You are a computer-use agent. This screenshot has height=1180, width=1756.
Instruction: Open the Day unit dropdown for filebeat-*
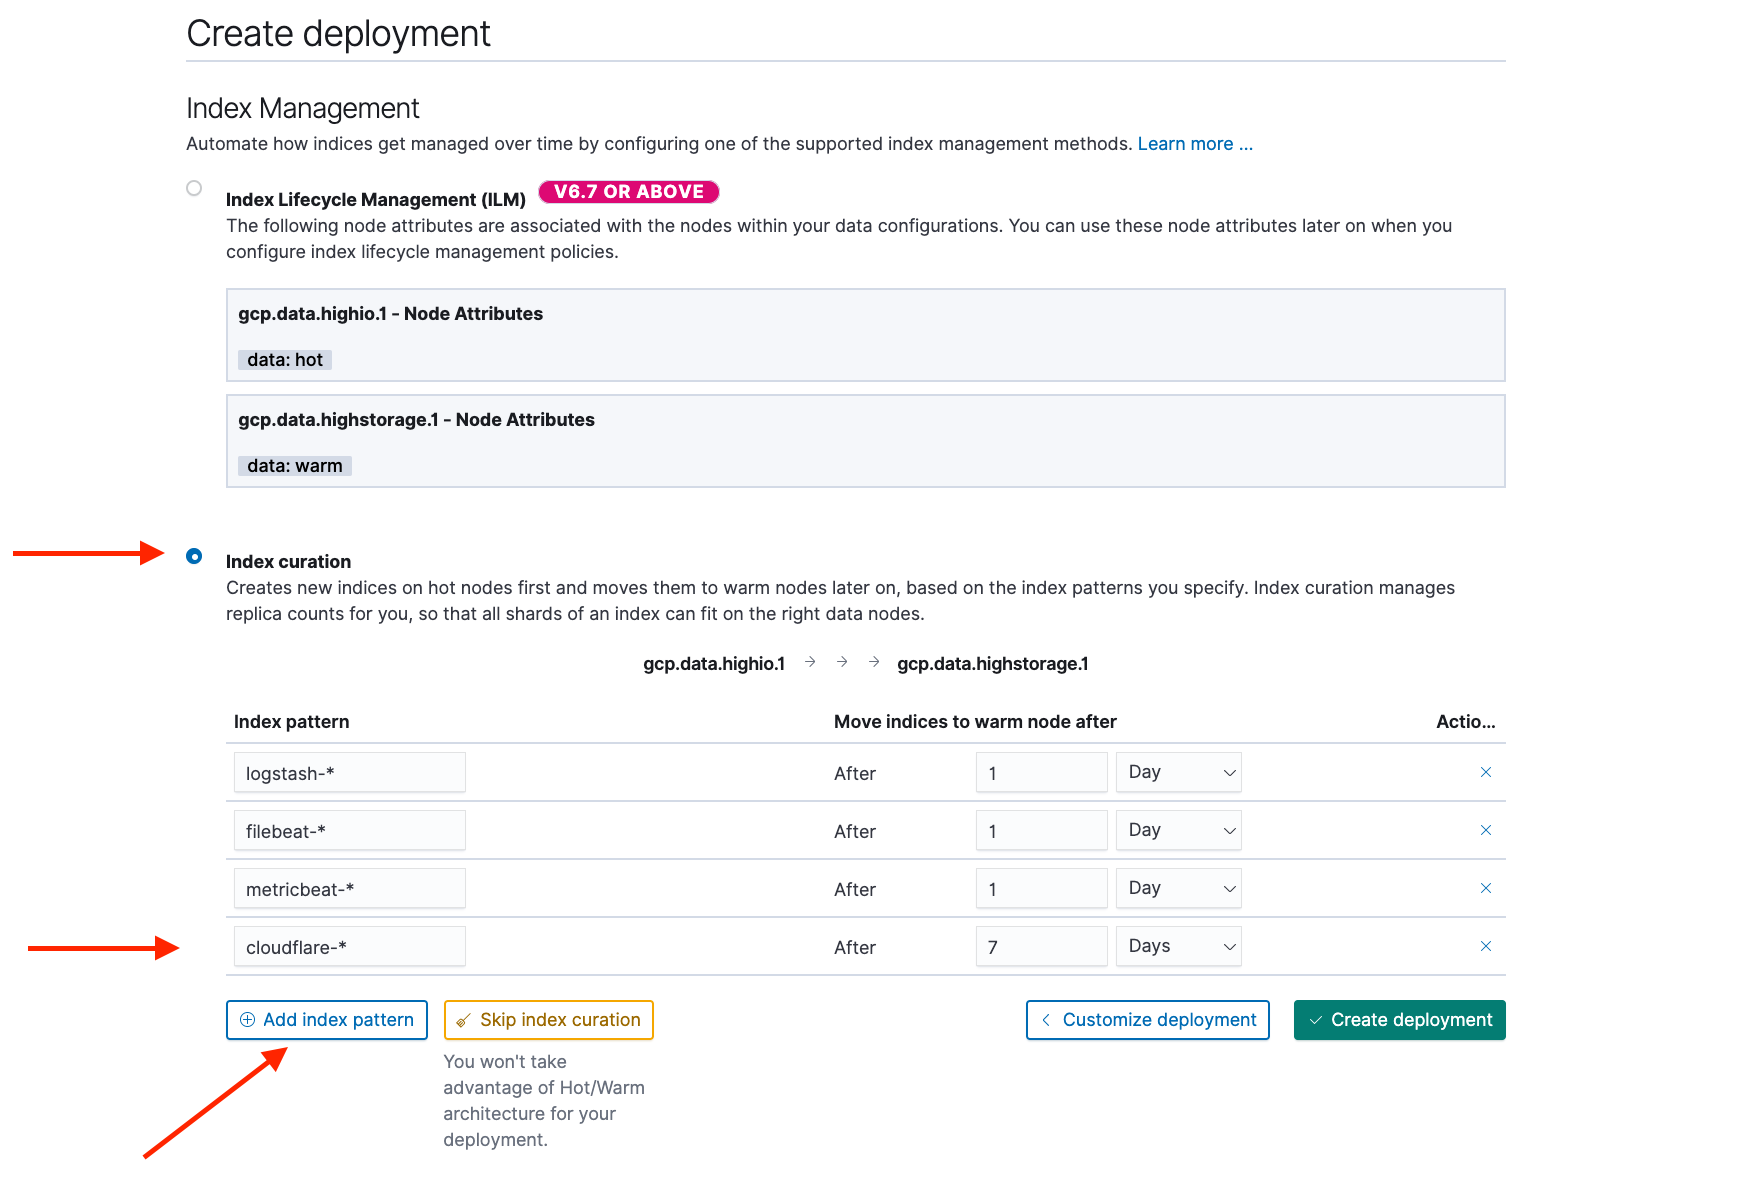tap(1178, 829)
